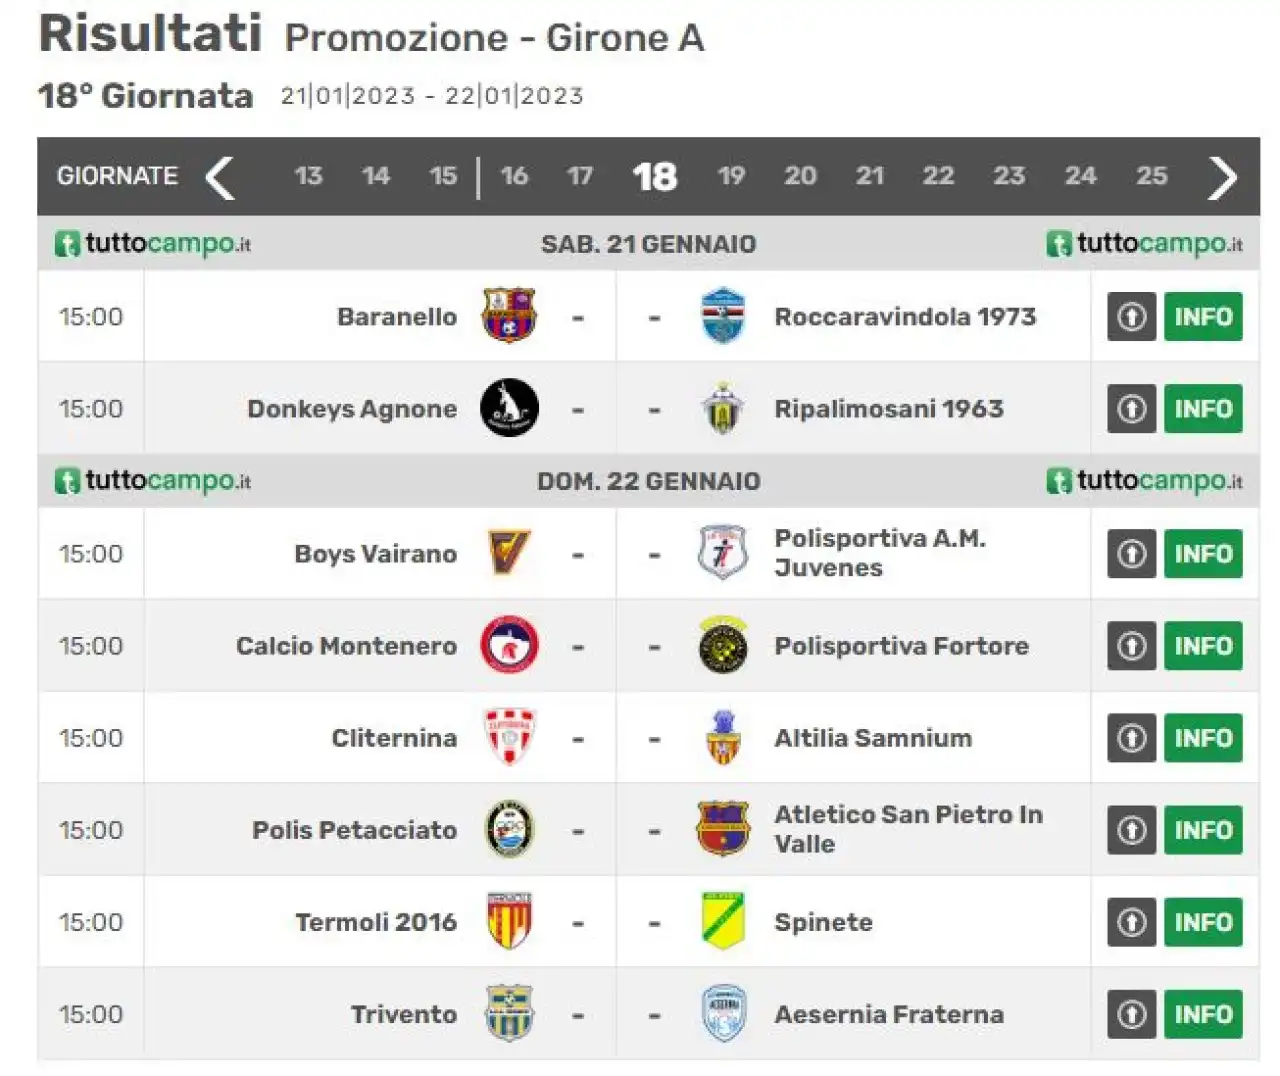Click the Termoli 2016 striped shield
The width and height of the screenshot is (1280, 1076).
point(509,921)
